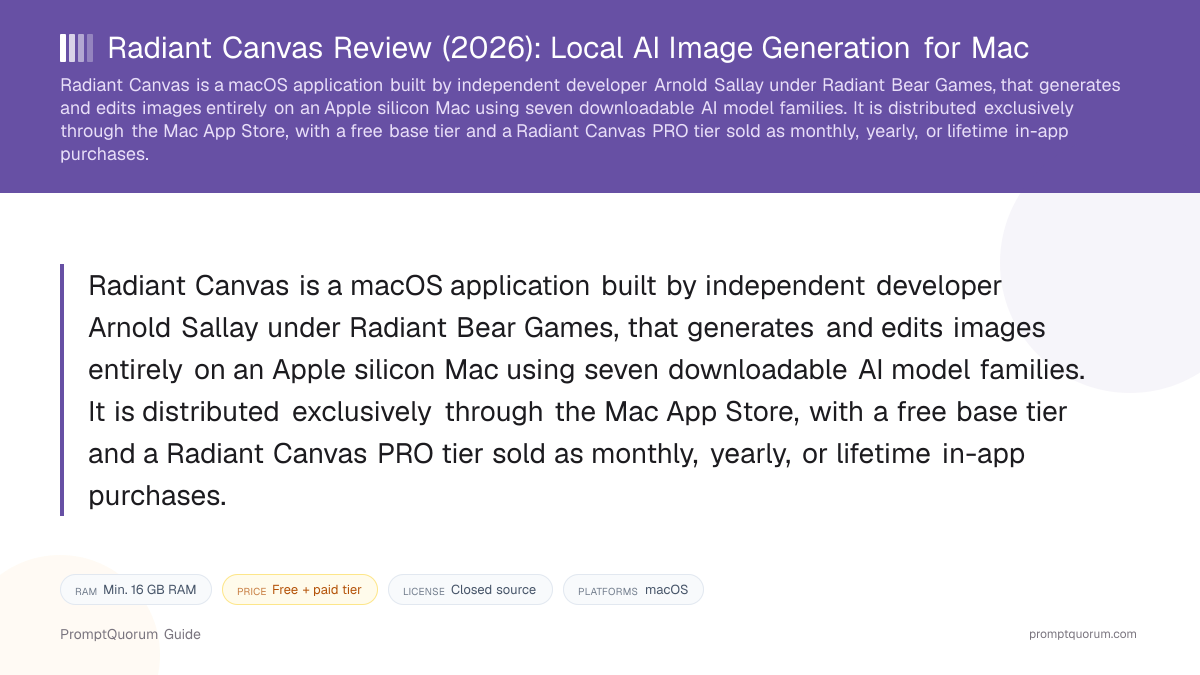Click the PromptQuorum Guide footer text

130,634
